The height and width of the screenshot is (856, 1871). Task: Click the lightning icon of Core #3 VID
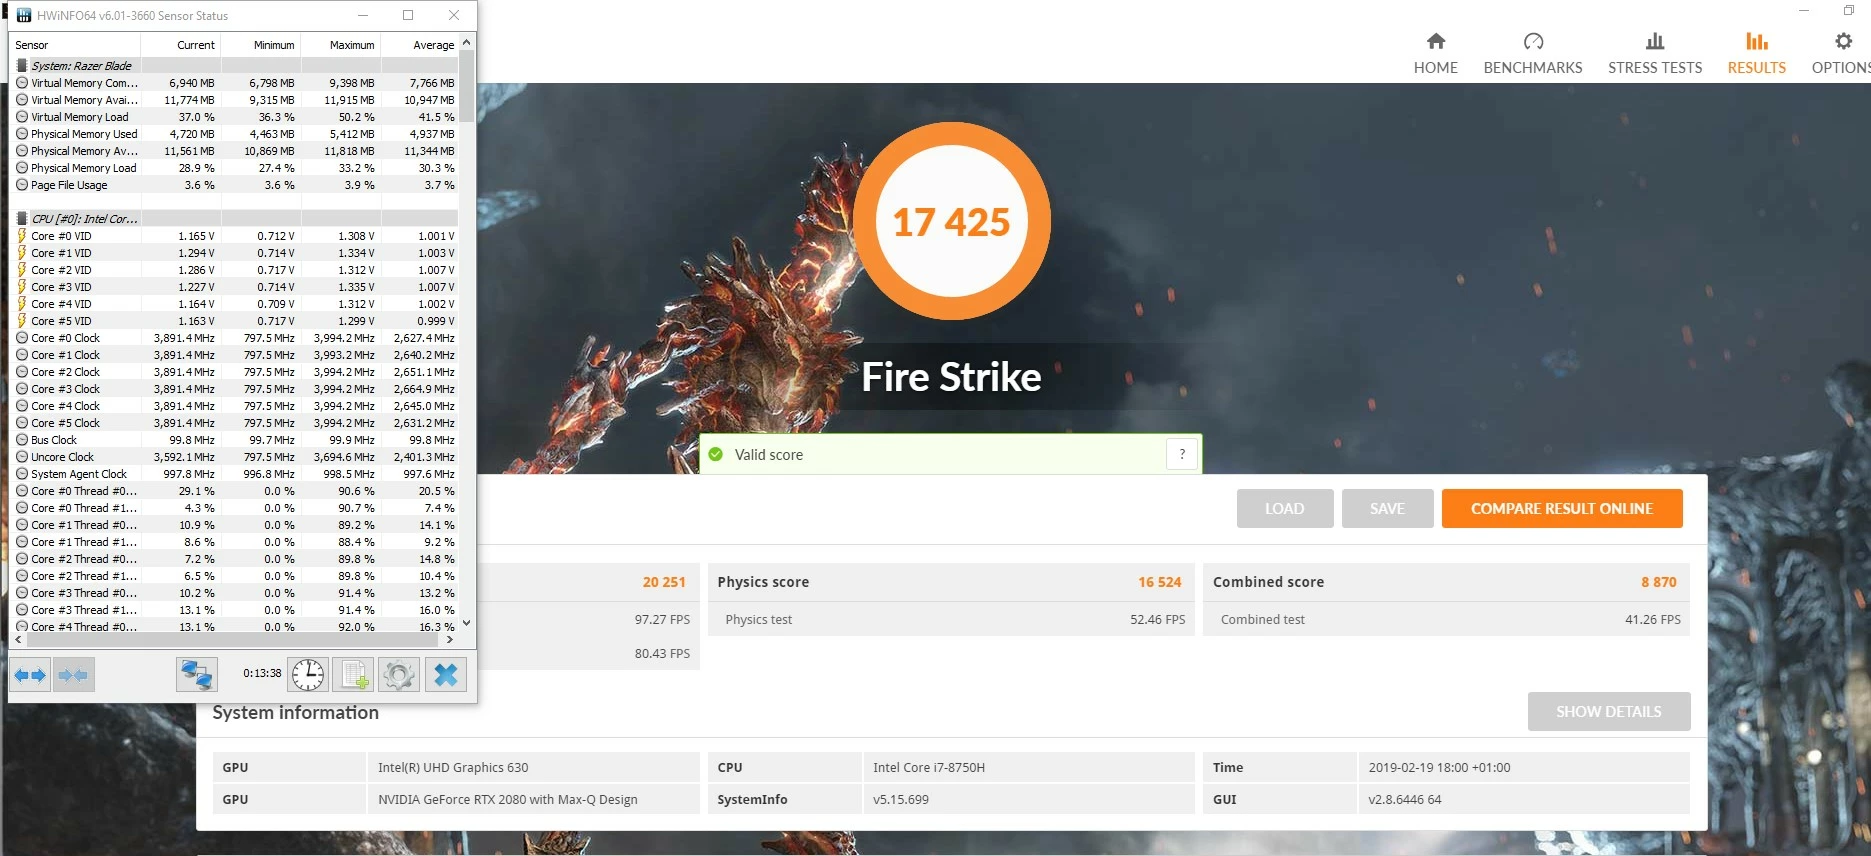coord(22,287)
